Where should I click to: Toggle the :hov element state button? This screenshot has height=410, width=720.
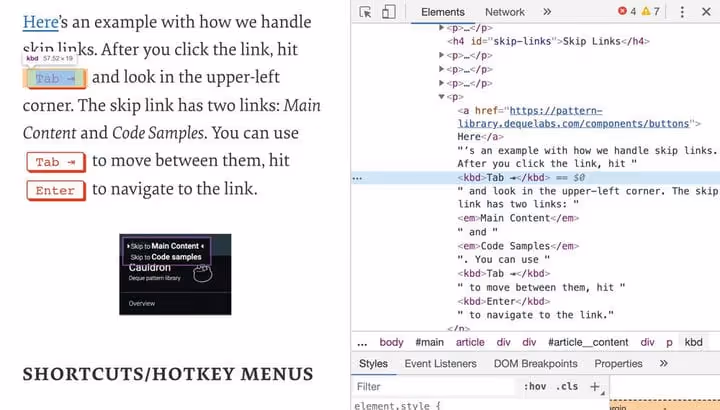535,387
